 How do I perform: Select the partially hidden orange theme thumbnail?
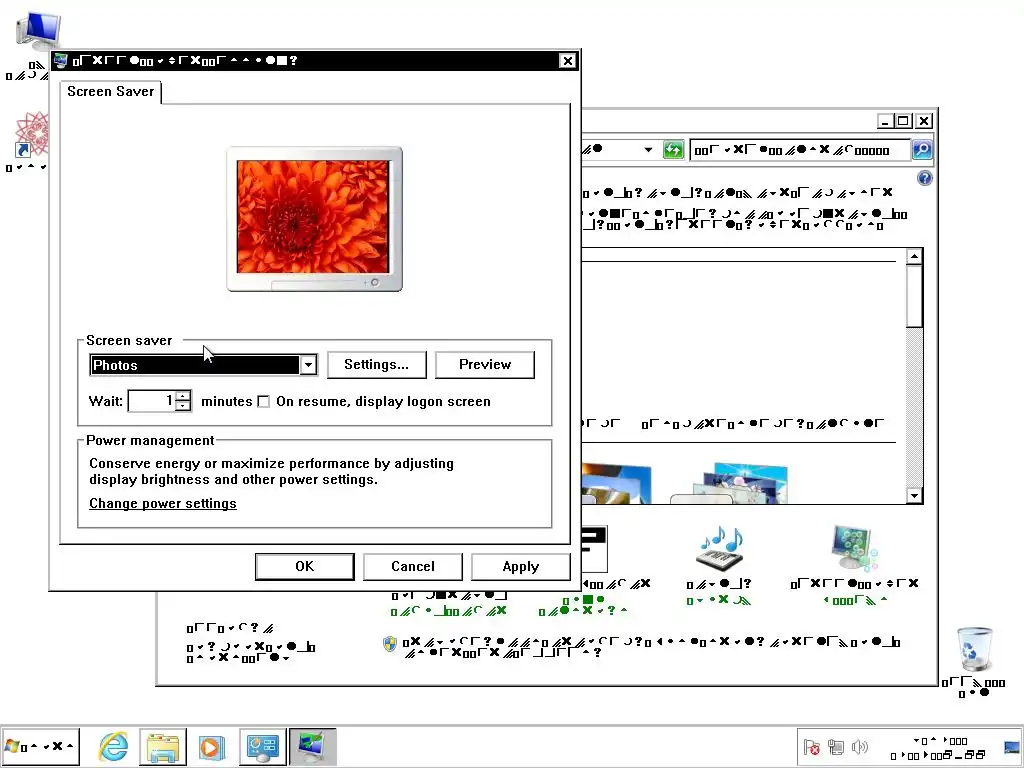pos(616,483)
